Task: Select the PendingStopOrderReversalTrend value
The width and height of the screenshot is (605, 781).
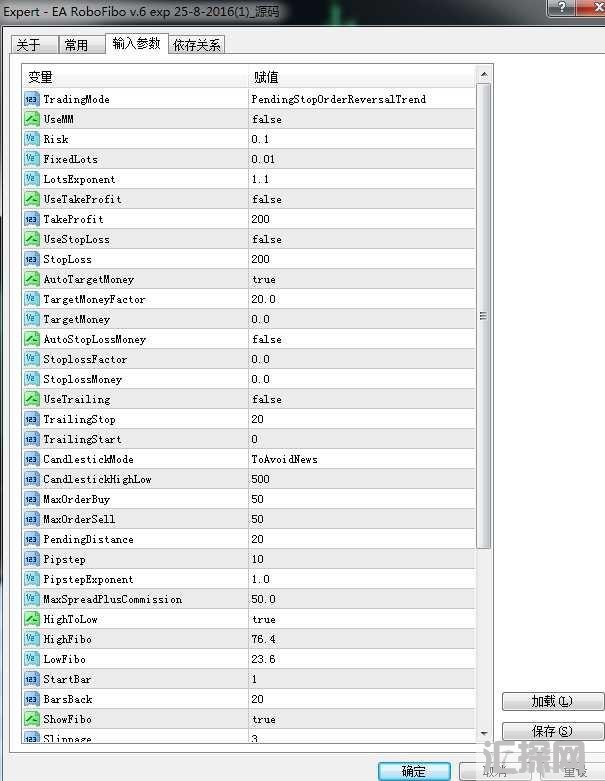Action: 339,99
